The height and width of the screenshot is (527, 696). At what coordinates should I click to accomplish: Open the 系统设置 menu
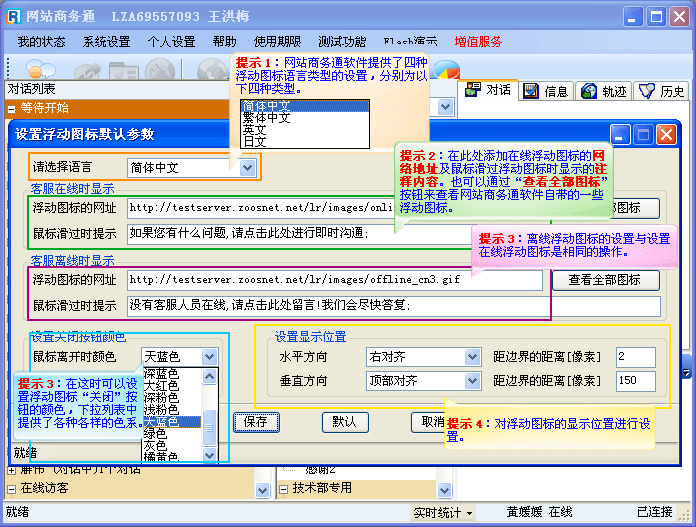(106, 42)
